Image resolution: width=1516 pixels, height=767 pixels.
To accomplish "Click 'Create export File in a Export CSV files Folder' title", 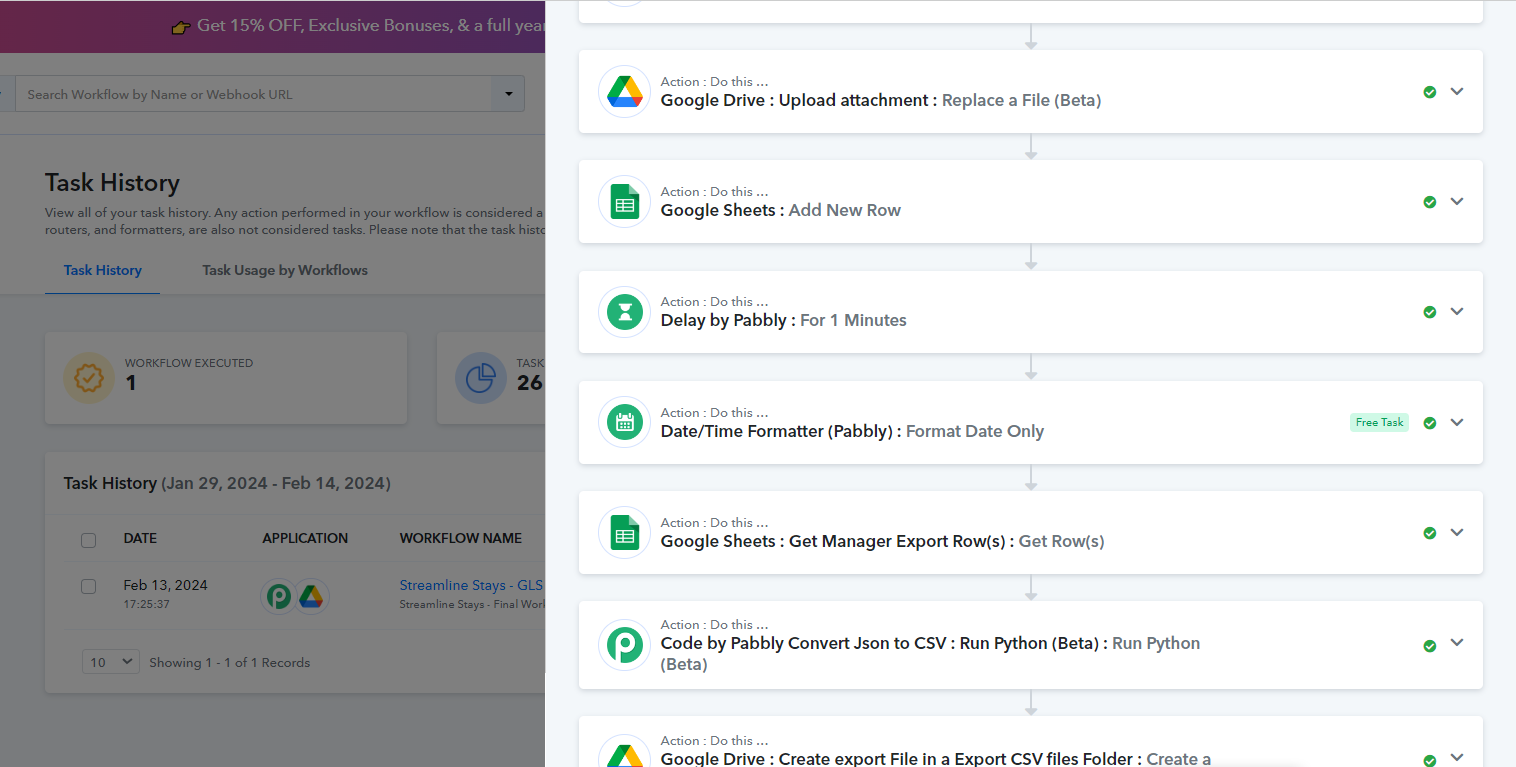I will 936,759.
